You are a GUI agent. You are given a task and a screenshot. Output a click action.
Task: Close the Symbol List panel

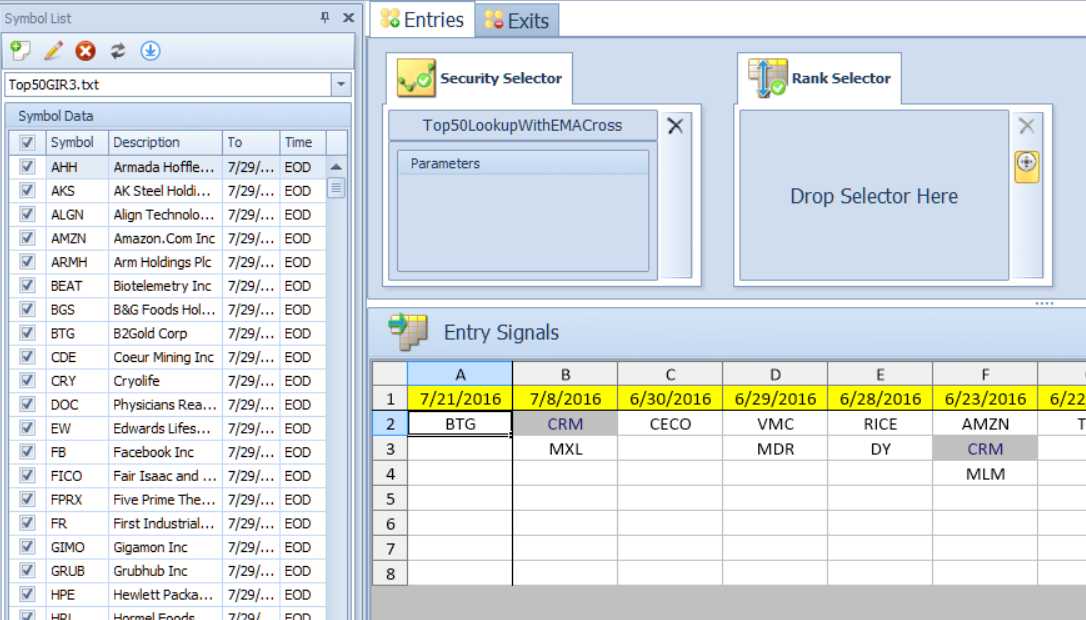pos(348,17)
